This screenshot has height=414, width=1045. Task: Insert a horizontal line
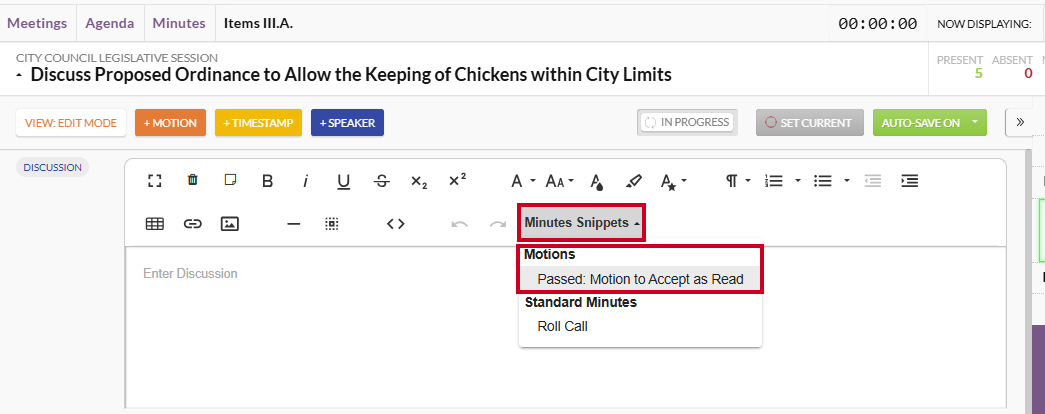pyautogui.click(x=294, y=224)
